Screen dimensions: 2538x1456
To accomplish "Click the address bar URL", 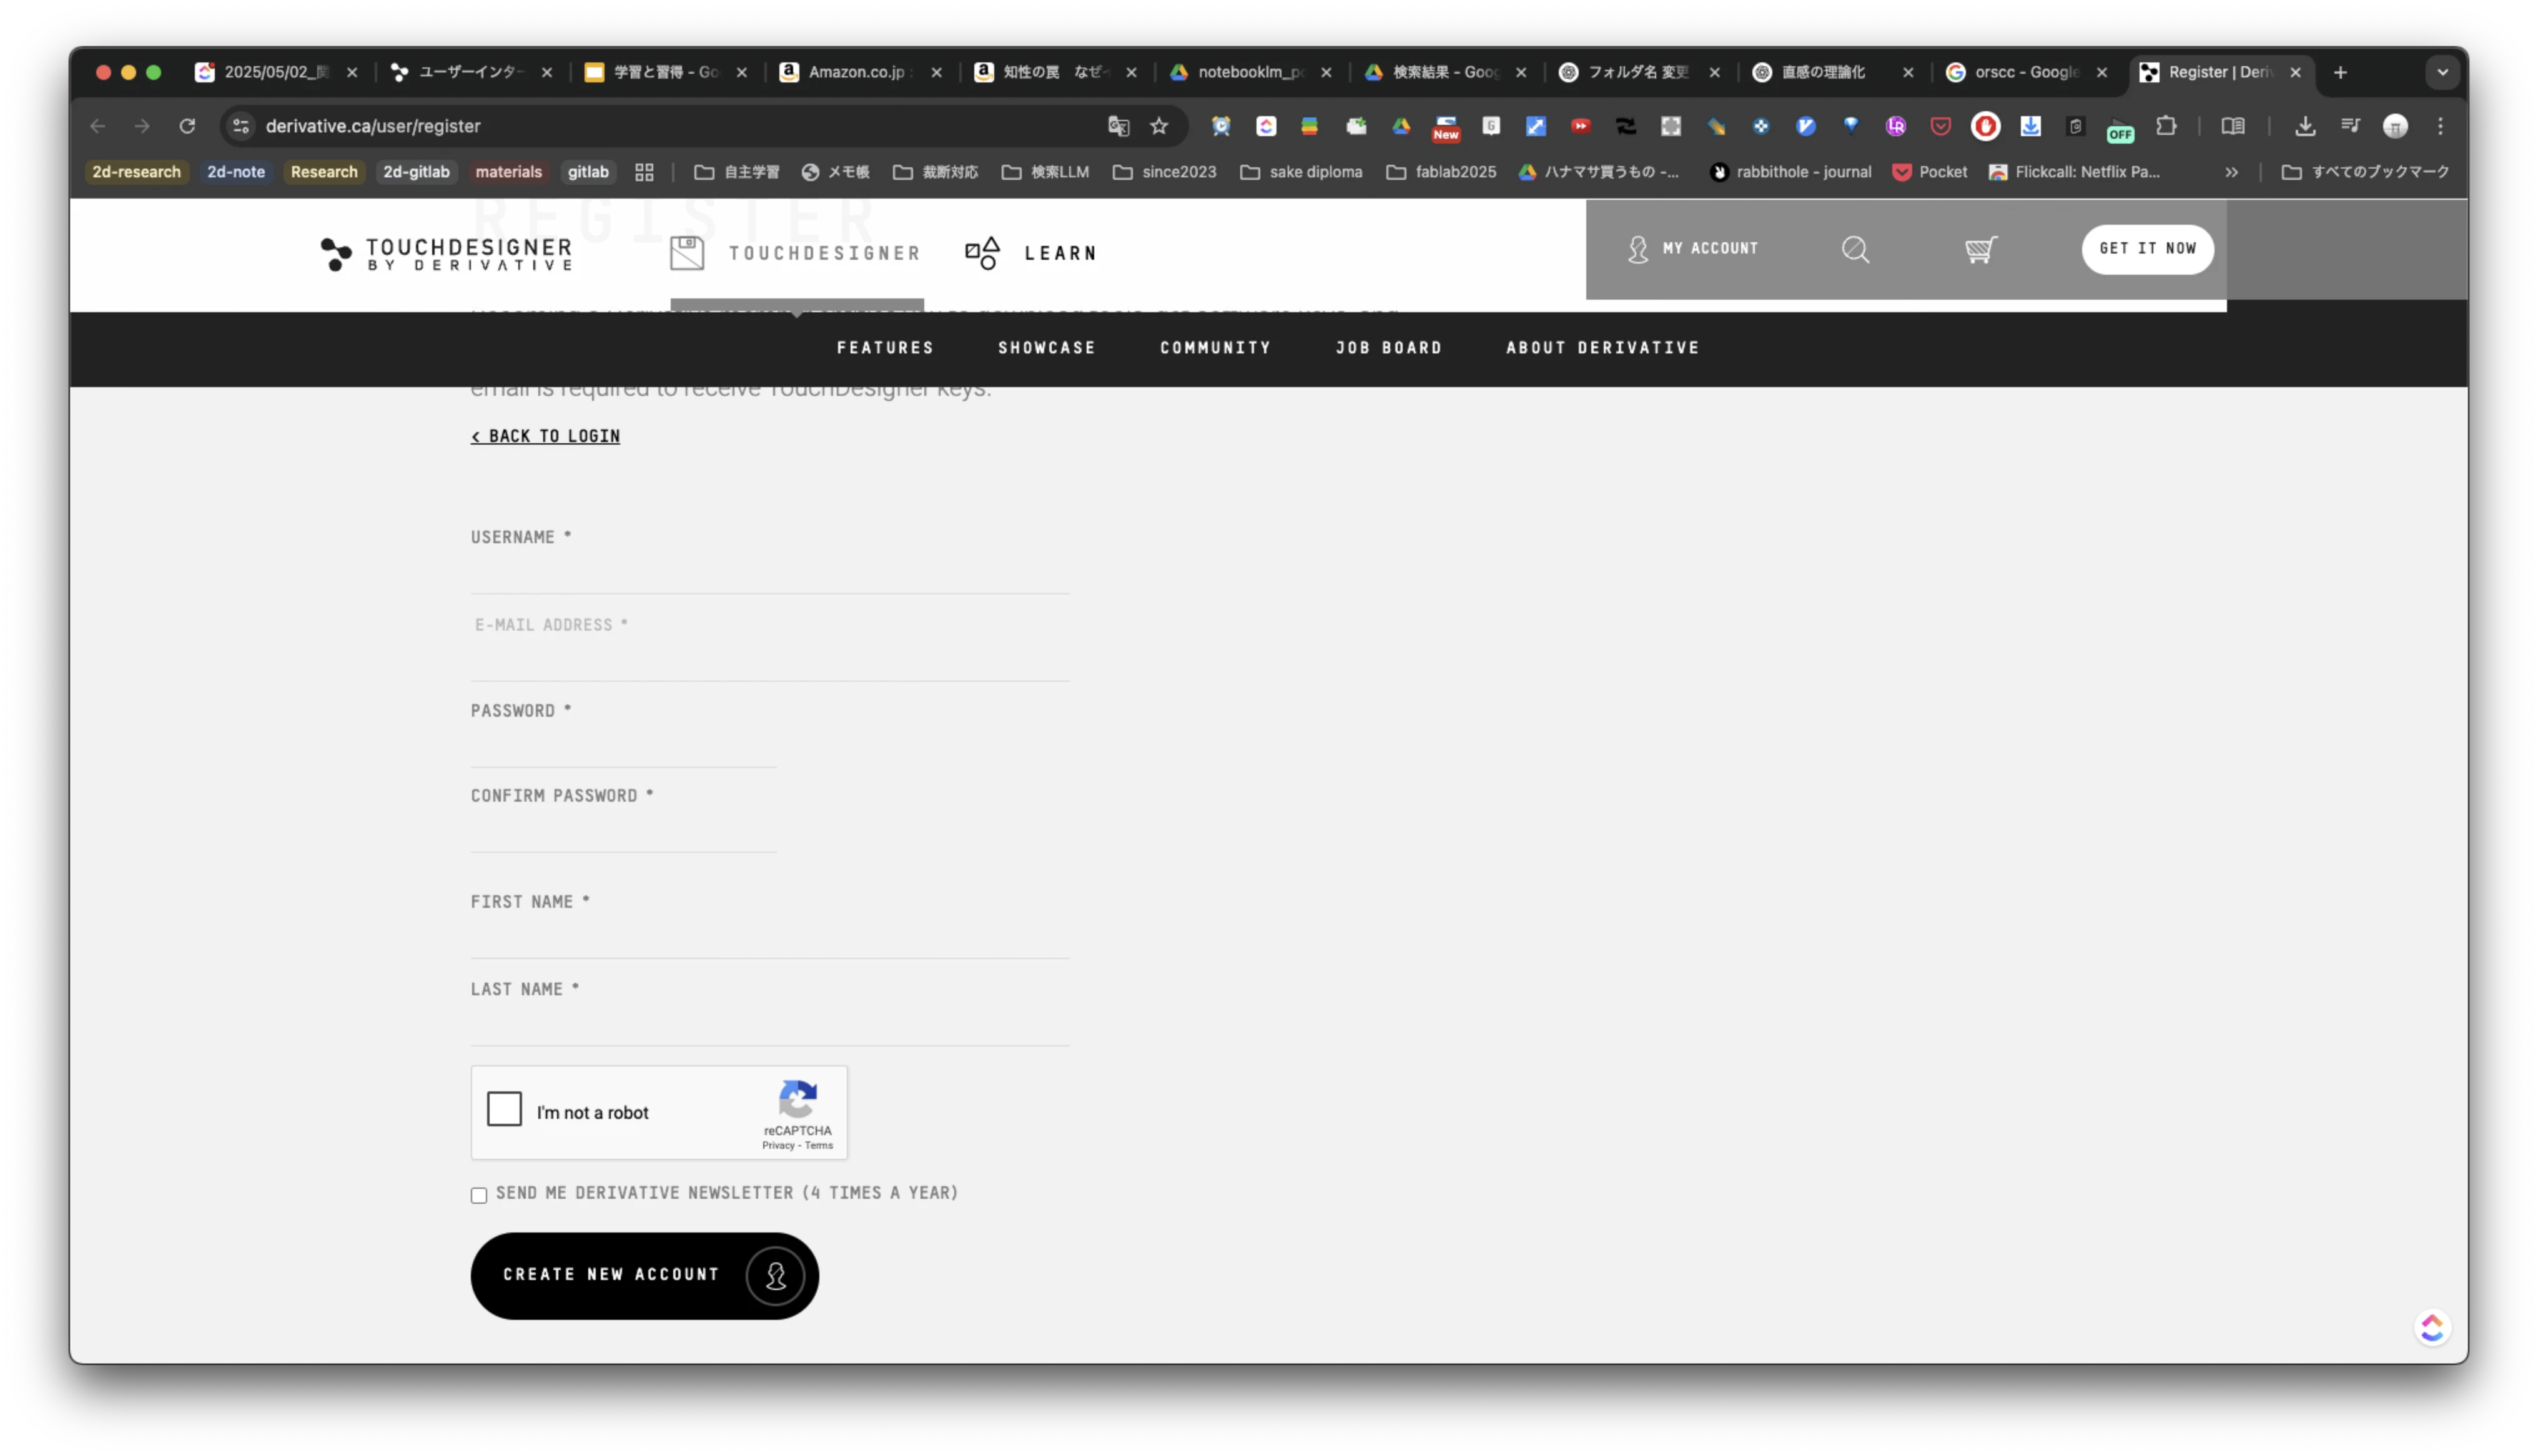I will [372, 126].
